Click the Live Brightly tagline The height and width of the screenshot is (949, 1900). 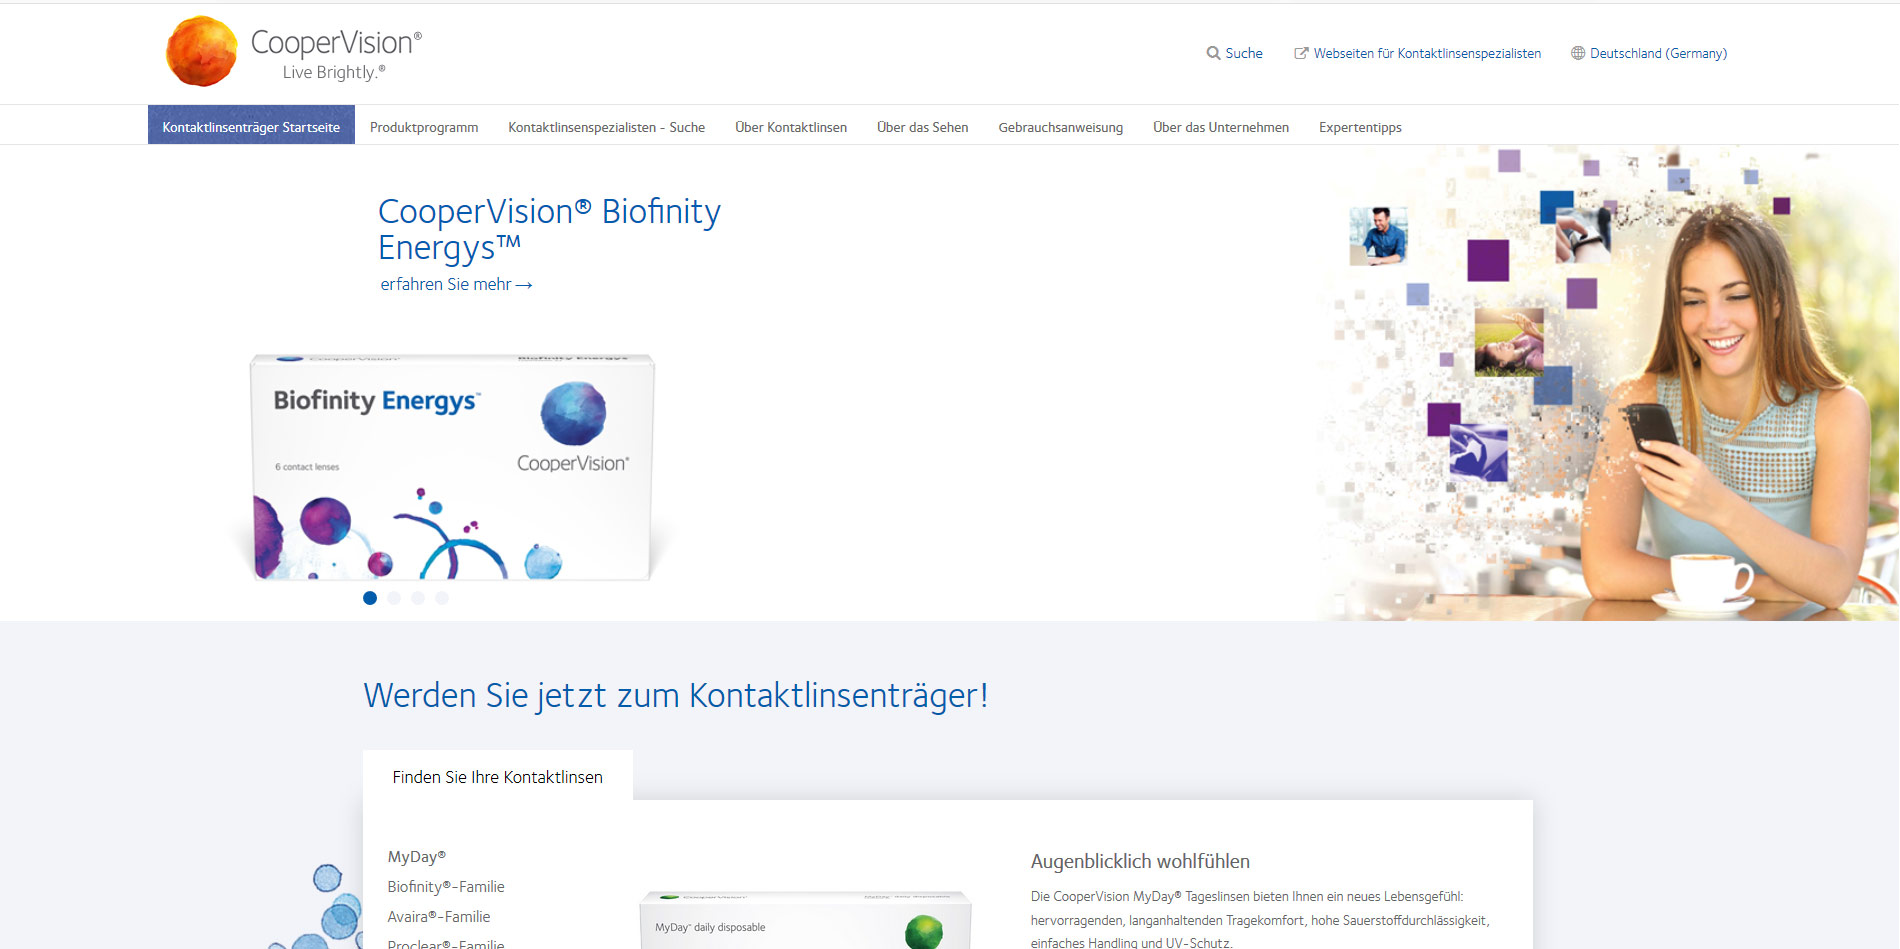coord(334,72)
